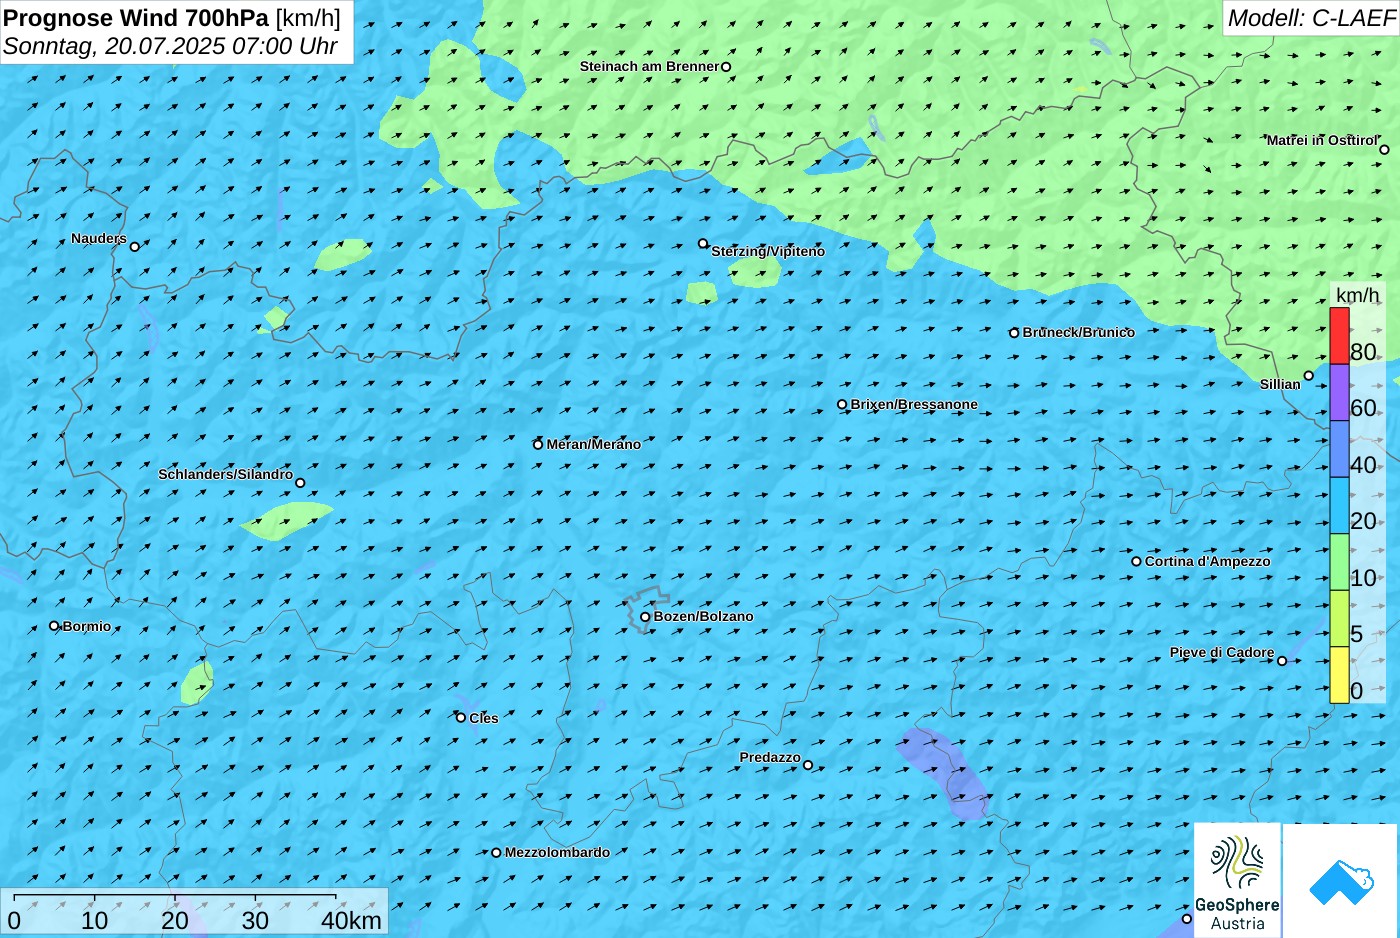Select the Sillian map marker
The image size is (1400, 938).
1308,376
